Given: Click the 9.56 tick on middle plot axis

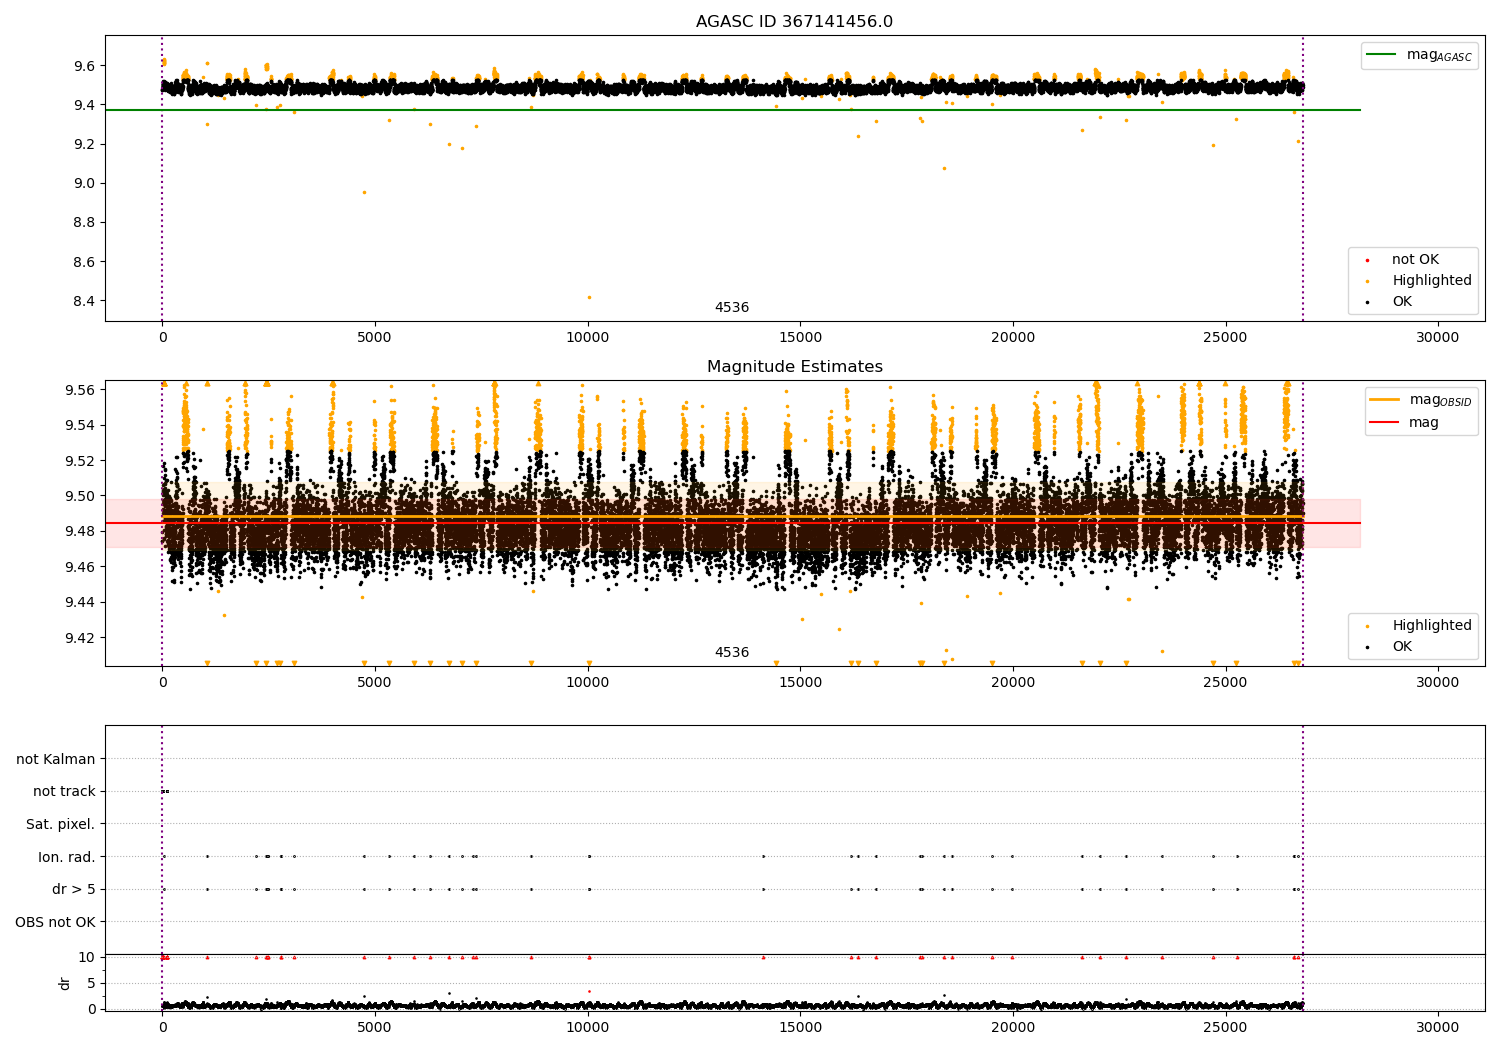Looking at the screenshot, I should coord(80,390).
